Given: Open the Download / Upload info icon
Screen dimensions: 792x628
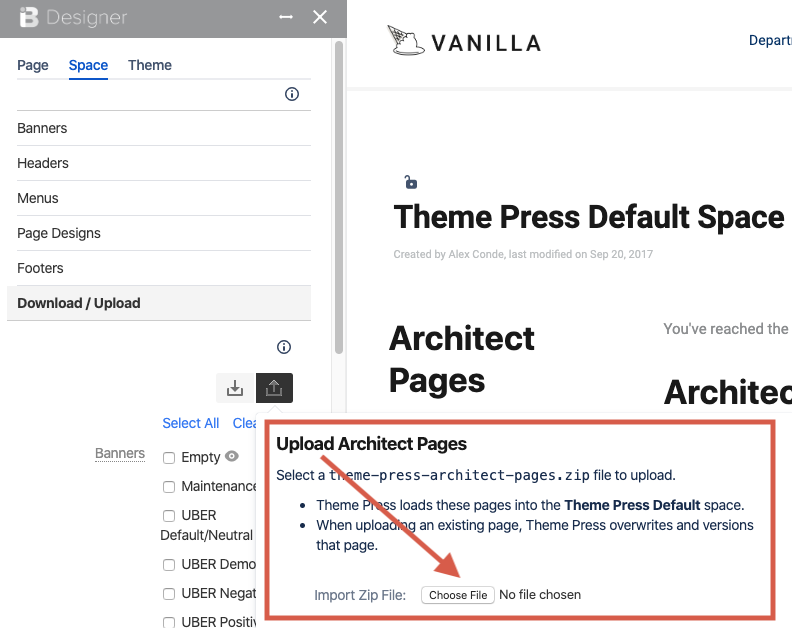Looking at the screenshot, I should pos(284,347).
